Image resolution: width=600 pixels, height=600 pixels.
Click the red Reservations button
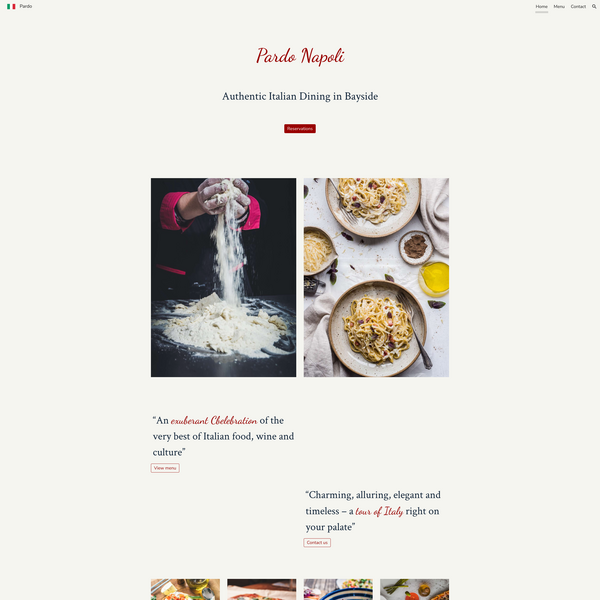click(300, 129)
